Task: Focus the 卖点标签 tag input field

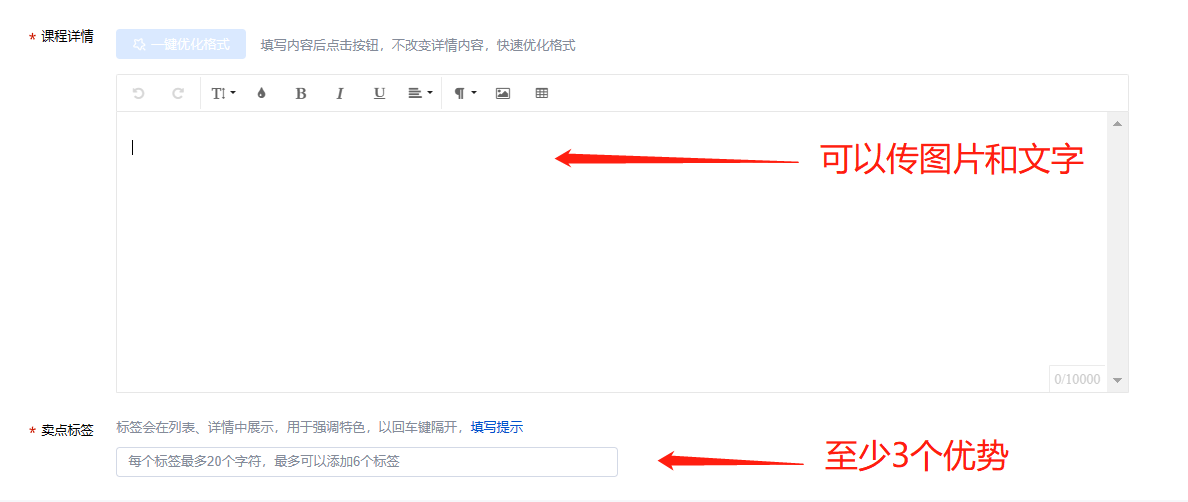Action: (367, 462)
